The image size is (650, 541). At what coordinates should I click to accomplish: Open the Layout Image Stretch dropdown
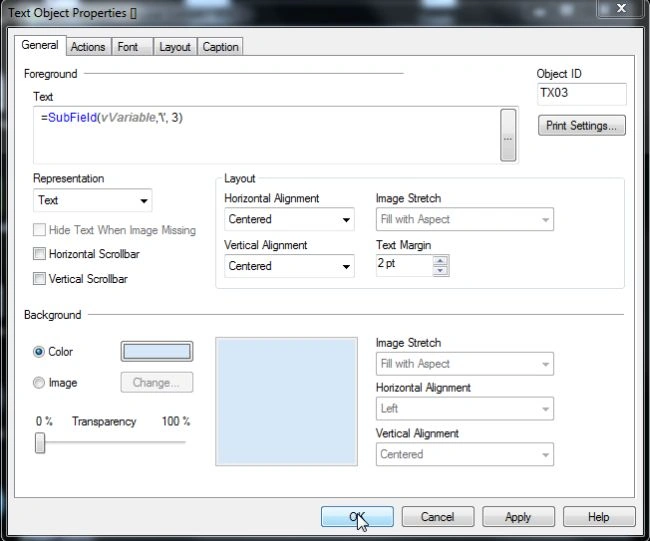(465, 219)
